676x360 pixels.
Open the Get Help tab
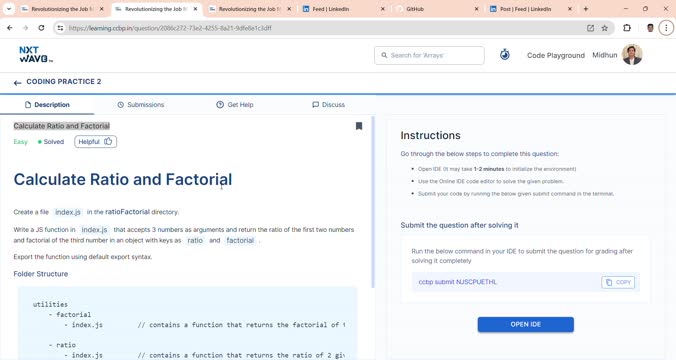click(x=235, y=105)
